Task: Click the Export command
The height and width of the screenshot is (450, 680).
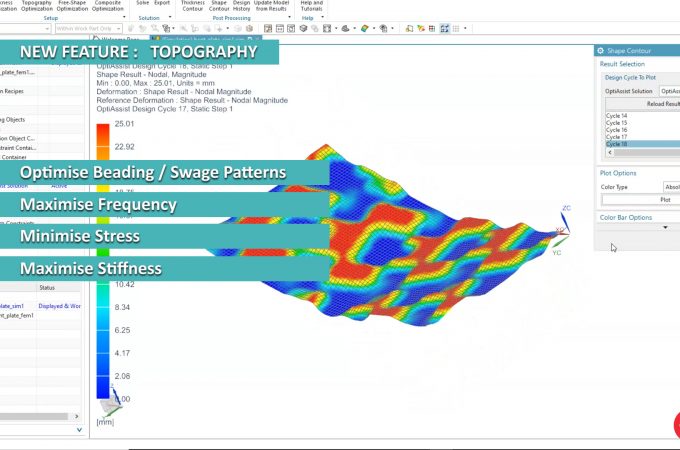Action: (x=162, y=3)
